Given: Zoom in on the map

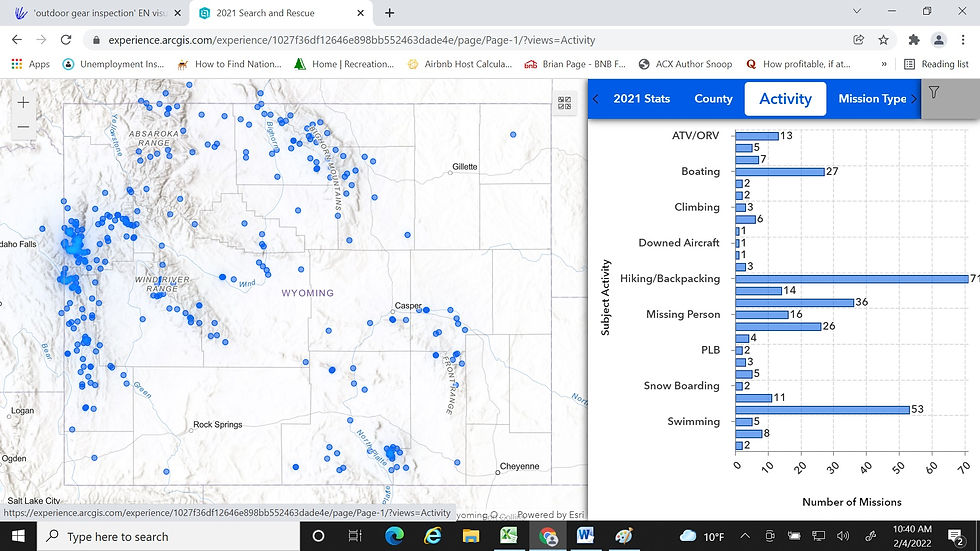Looking at the screenshot, I should click(x=24, y=103).
